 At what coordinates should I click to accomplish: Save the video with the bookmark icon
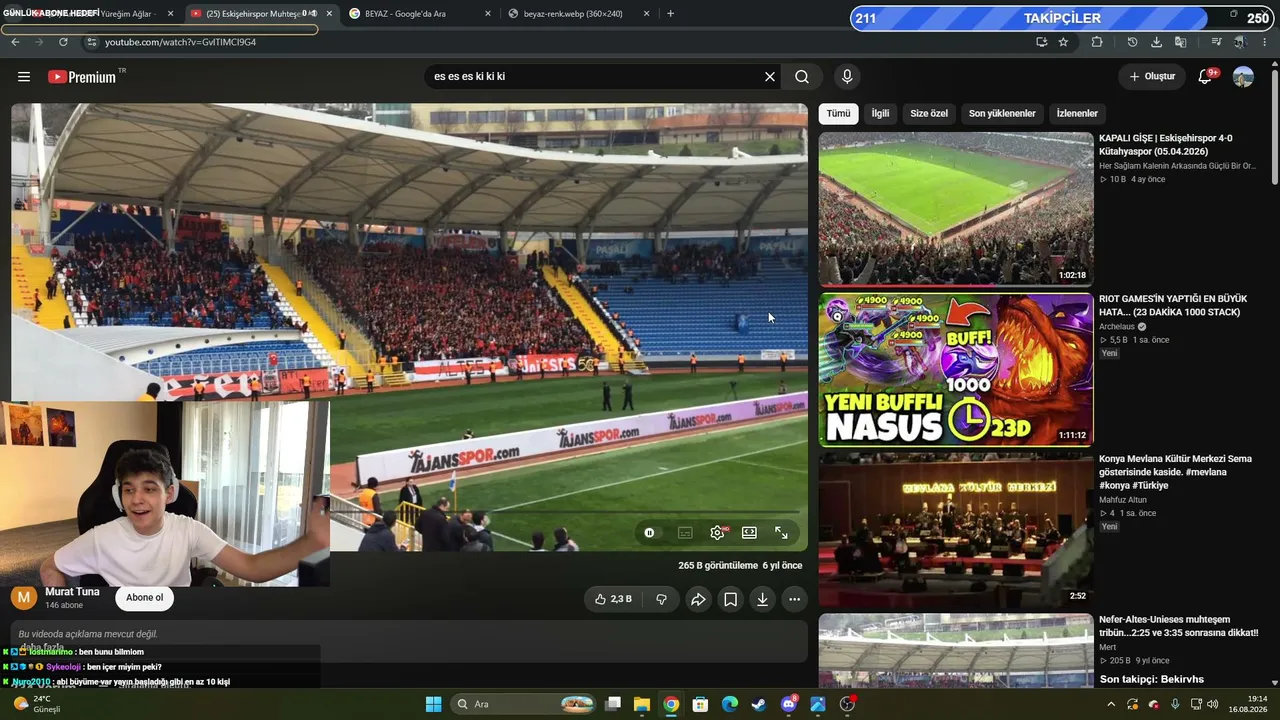click(x=730, y=599)
